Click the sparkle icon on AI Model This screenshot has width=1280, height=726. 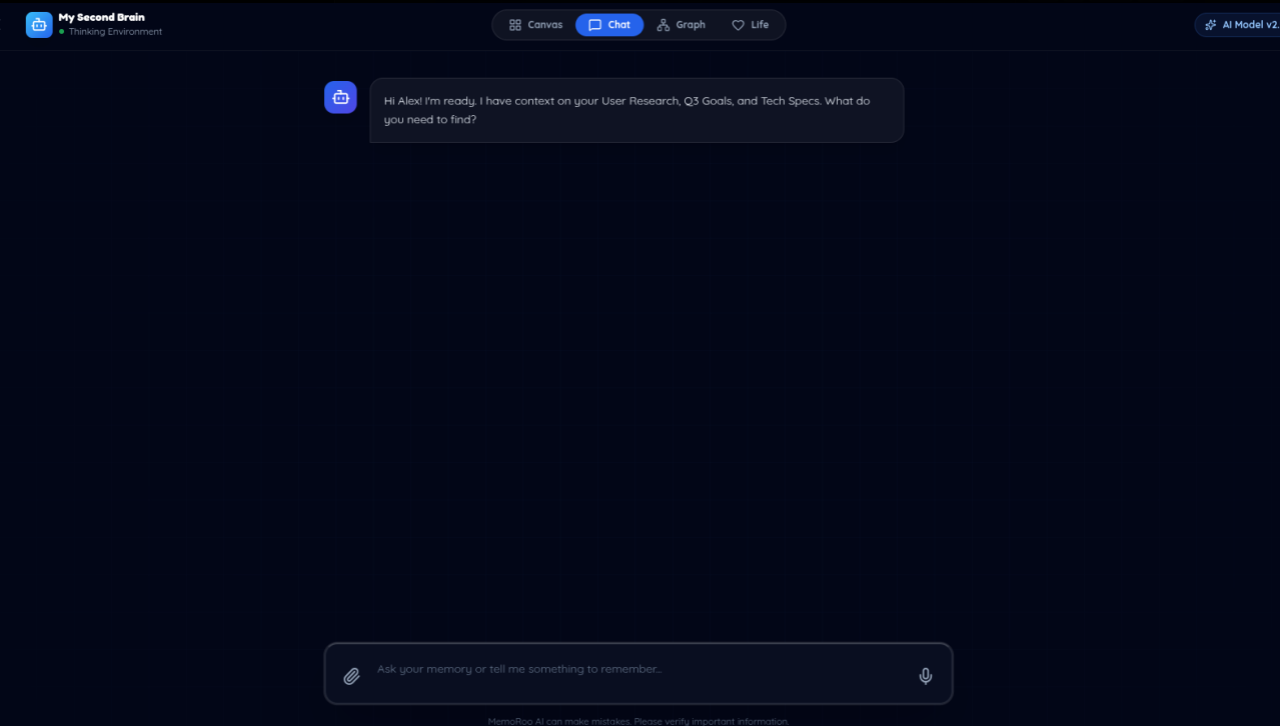pyautogui.click(x=1211, y=25)
